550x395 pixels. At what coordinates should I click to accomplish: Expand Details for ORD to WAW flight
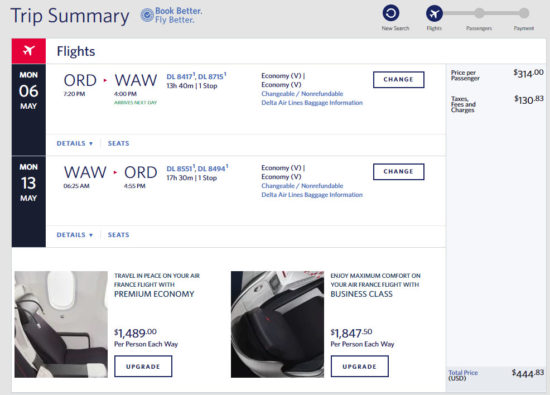pyautogui.click(x=75, y=143)
